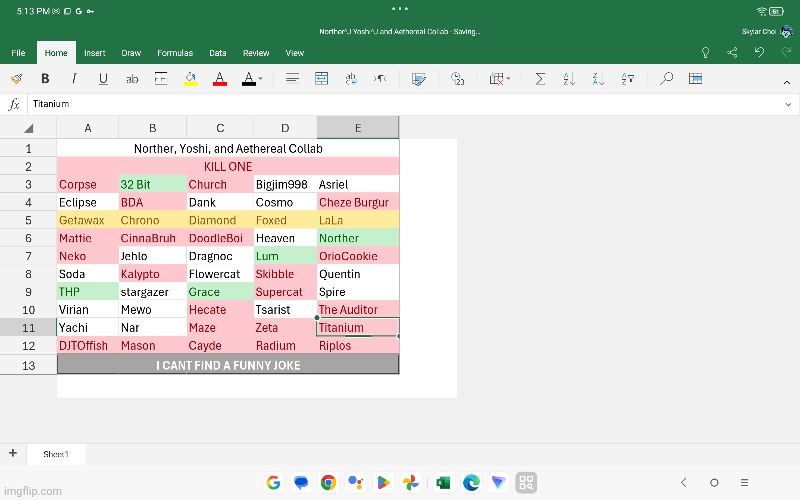Switch to the View tab
Image resolution: width=800 pixels, height=500 pixels.
click(295, 53)
